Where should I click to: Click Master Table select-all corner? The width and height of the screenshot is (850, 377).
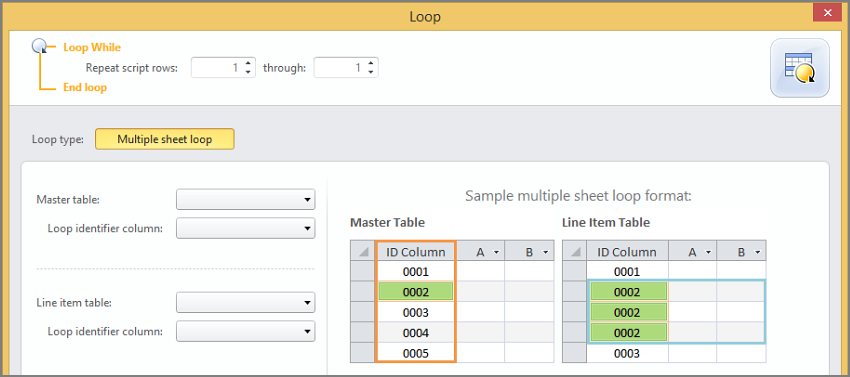363,252
